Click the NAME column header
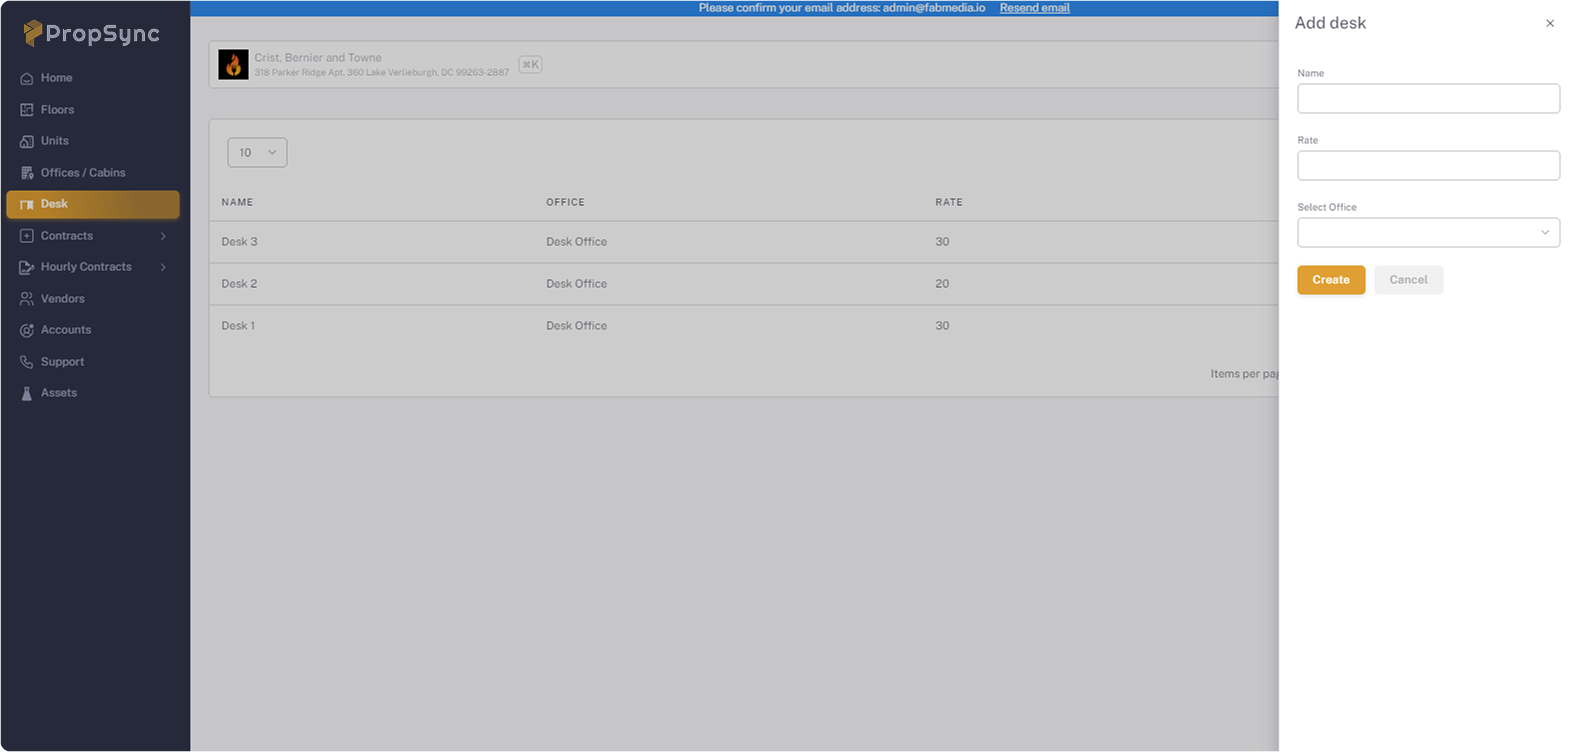 pyautogui.click(x=237, y=202)
